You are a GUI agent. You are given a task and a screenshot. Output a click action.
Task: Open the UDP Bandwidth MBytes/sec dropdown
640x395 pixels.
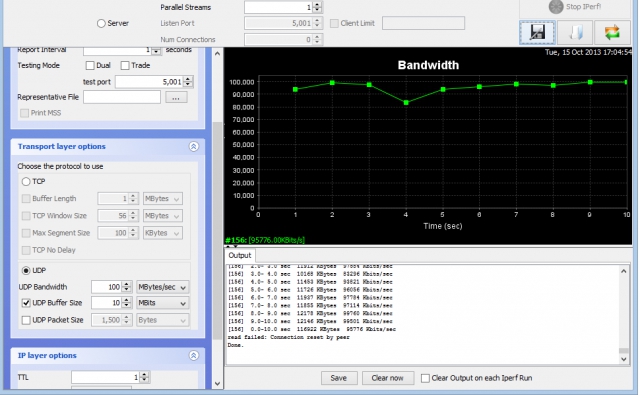[163, 287]
